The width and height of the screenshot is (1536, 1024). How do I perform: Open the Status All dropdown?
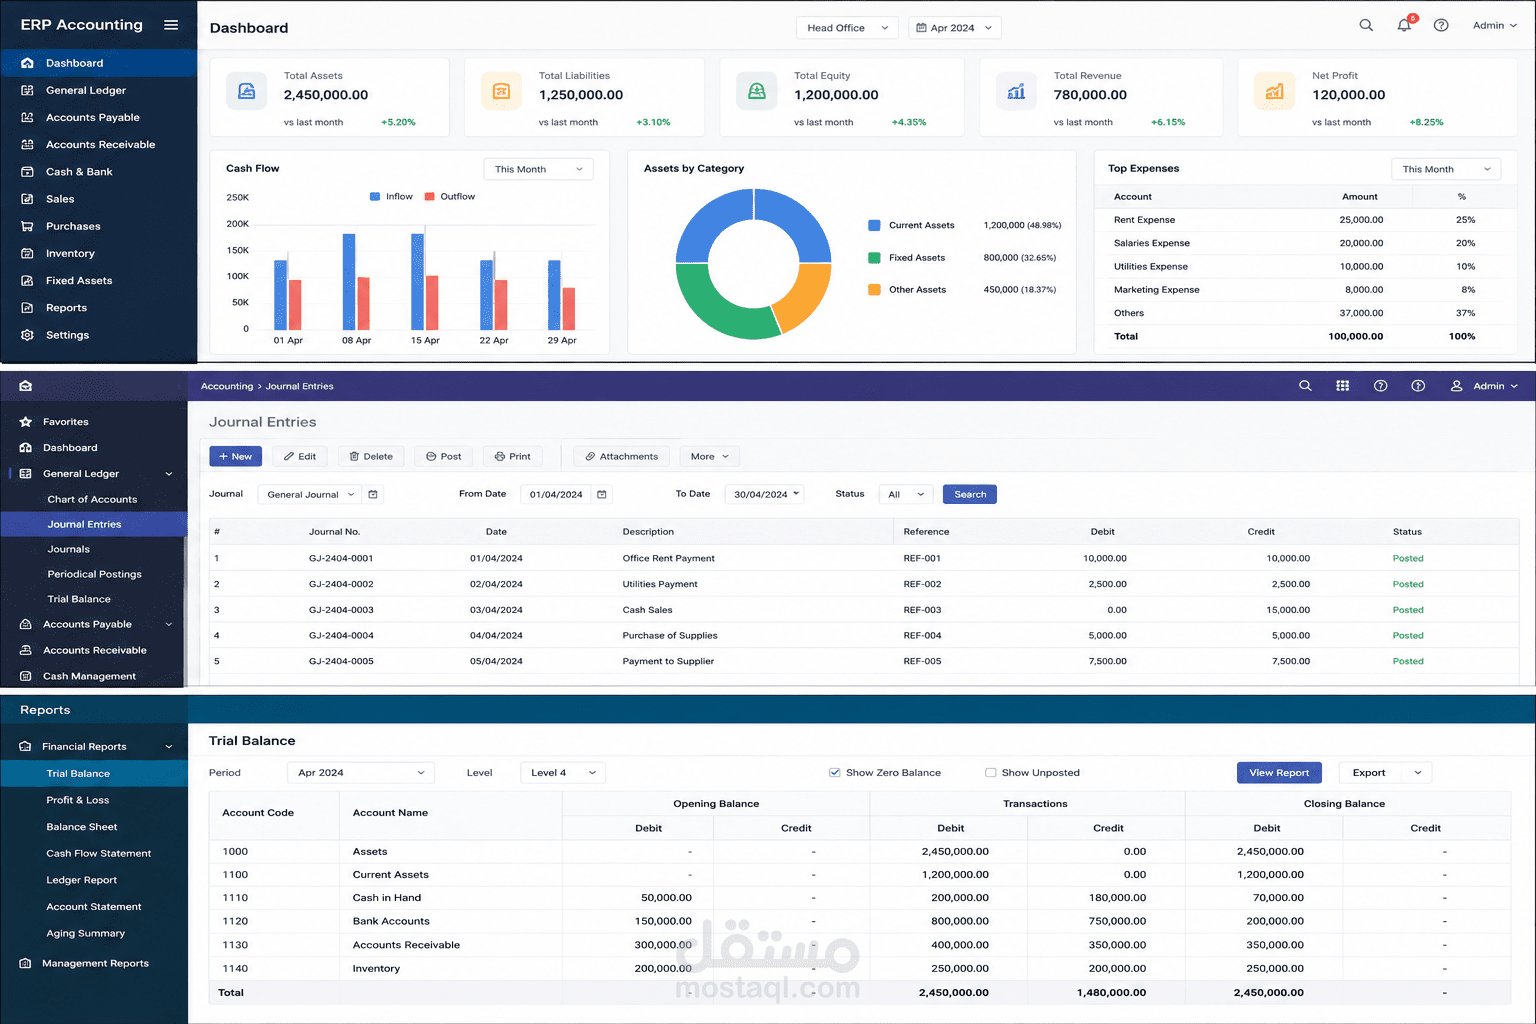click(x=906, y=494)
